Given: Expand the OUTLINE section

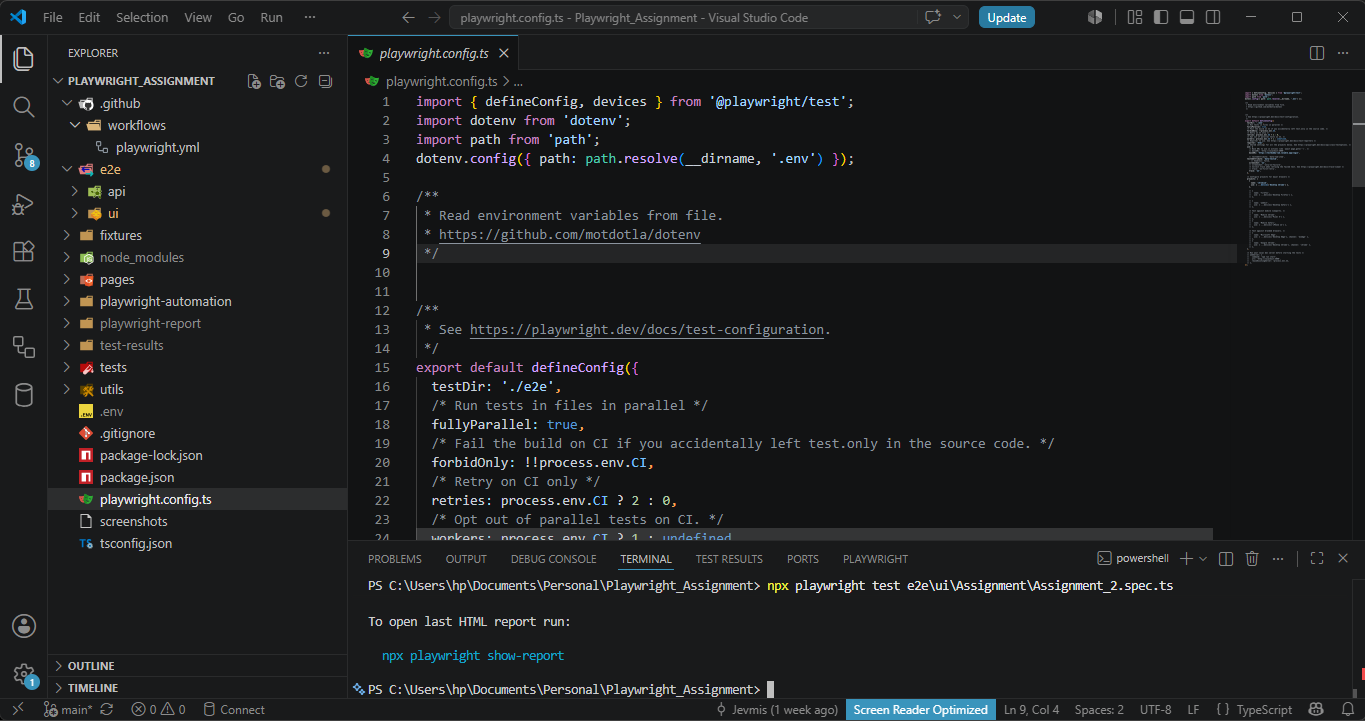Looking at the screenshot, I should click(91, 666).
